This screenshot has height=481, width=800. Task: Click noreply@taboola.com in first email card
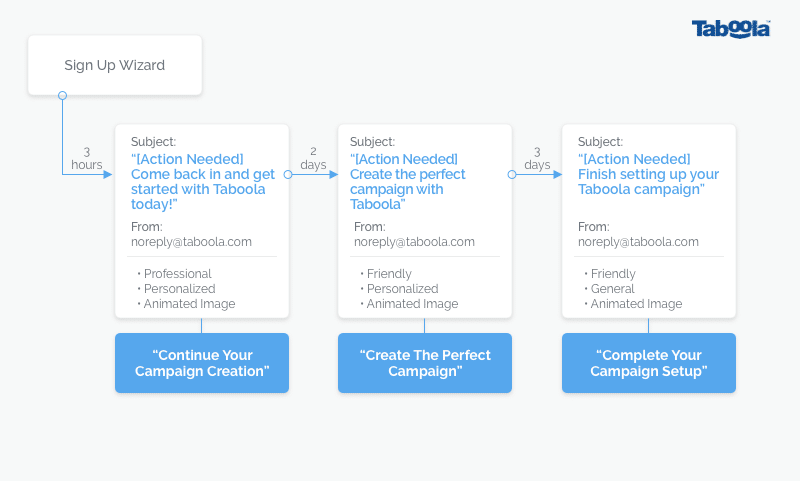(191, 242)
